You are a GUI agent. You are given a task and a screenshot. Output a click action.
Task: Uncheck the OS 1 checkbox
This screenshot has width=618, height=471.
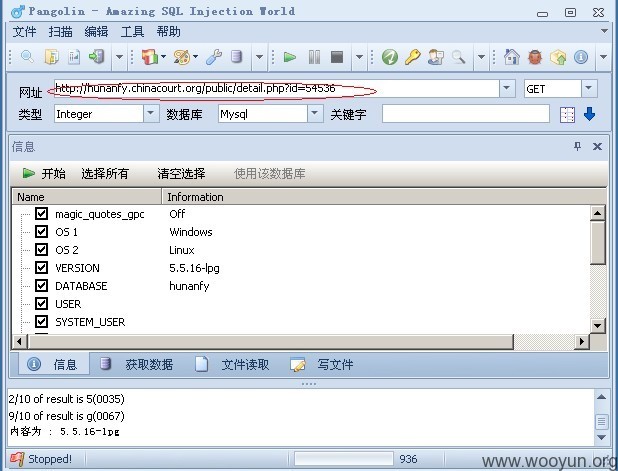(x=41, y=231)
